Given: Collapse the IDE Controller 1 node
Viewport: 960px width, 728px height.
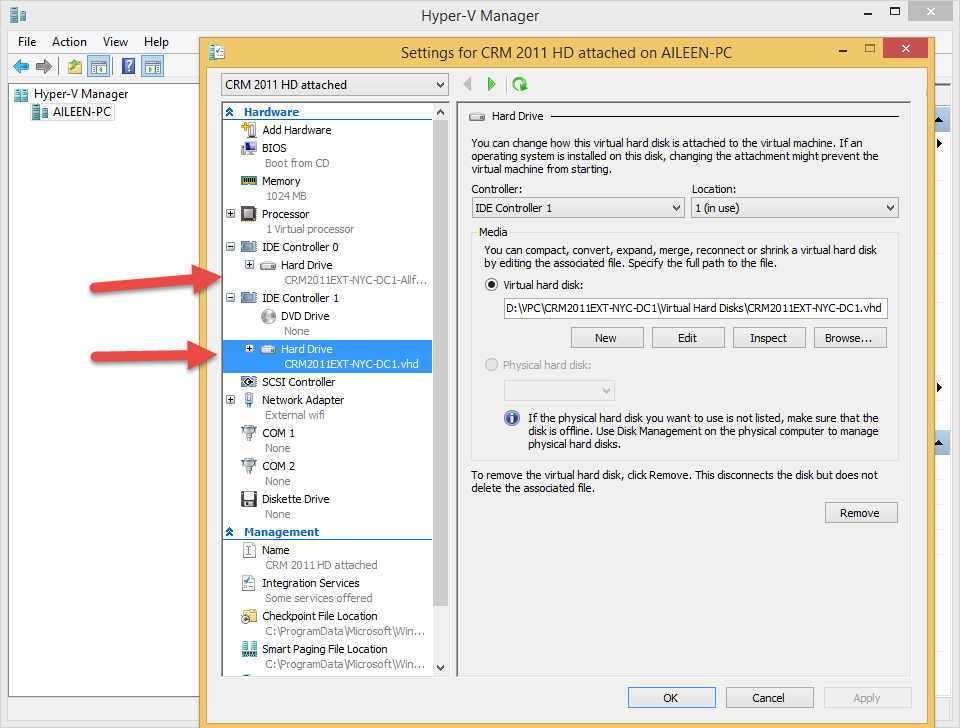Looking at the screenshot, I should (x=230, y=298).
